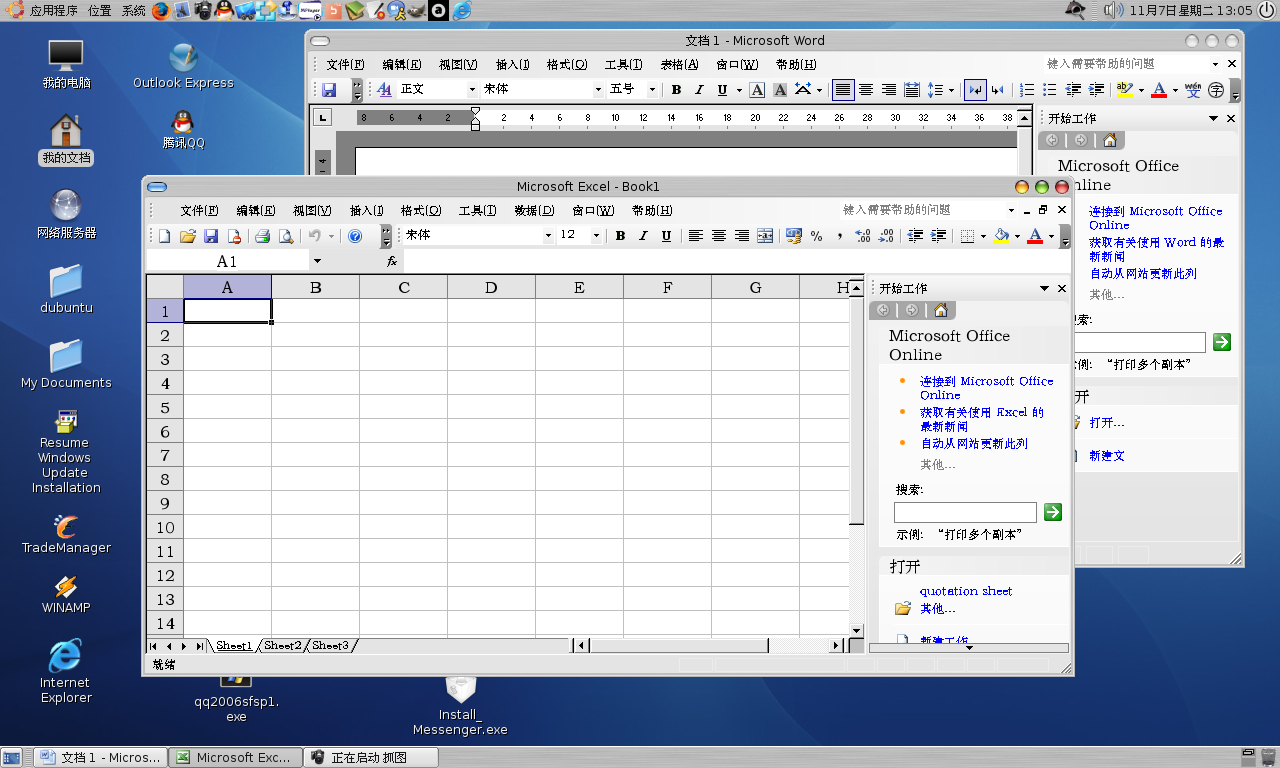Click Bullets list icon in Word
The width and height of the screenshot is (1280, 768).
[1050, 90]
